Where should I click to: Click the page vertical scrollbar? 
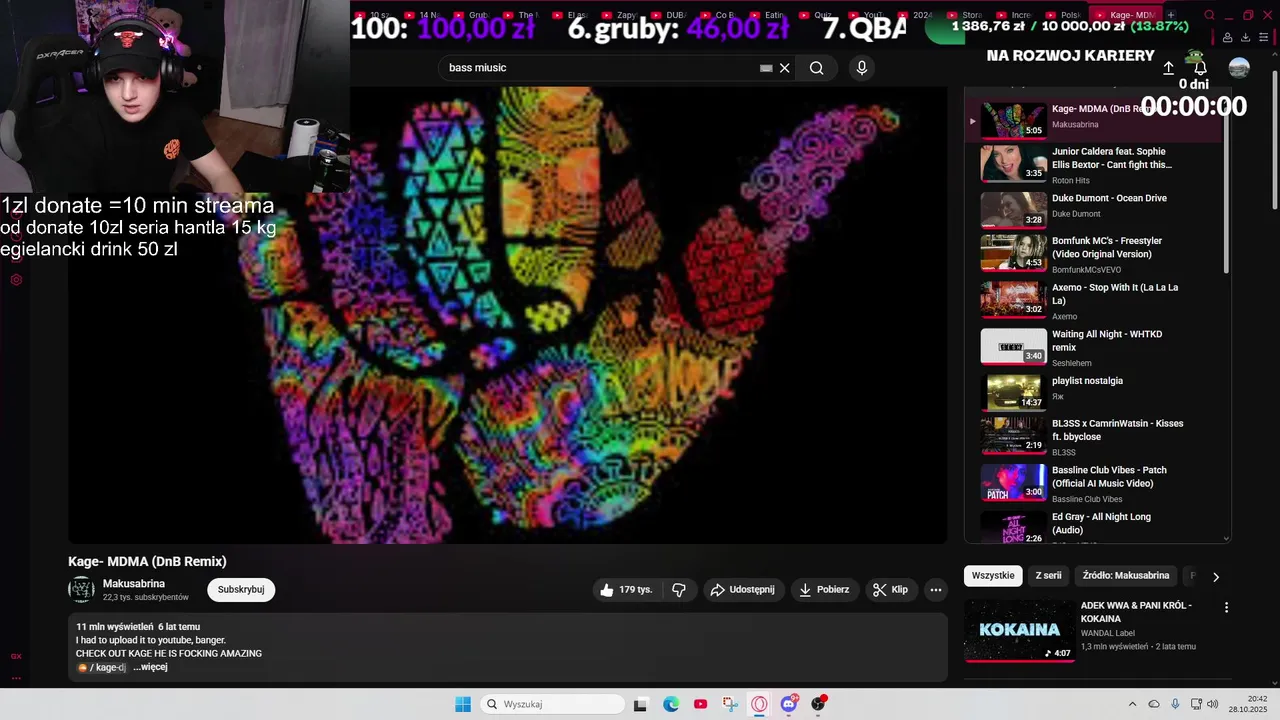[x=1274, y=140]
